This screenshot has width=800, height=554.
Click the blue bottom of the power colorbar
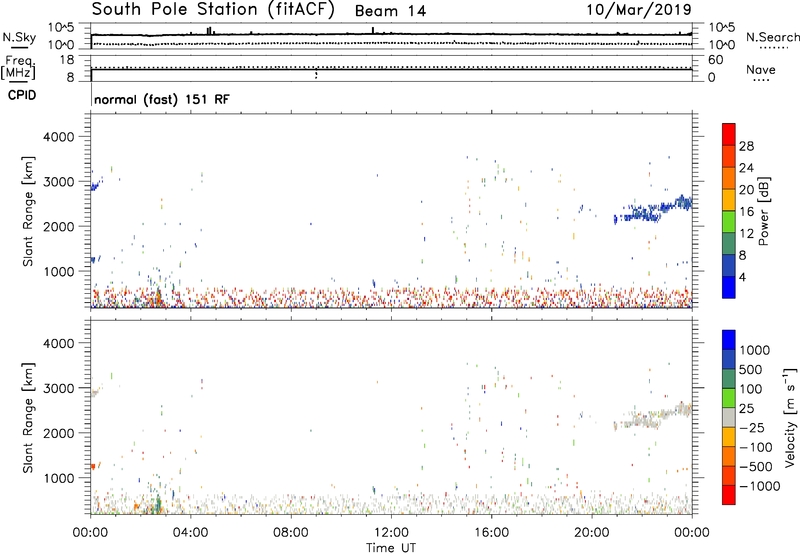coord(729,287)
